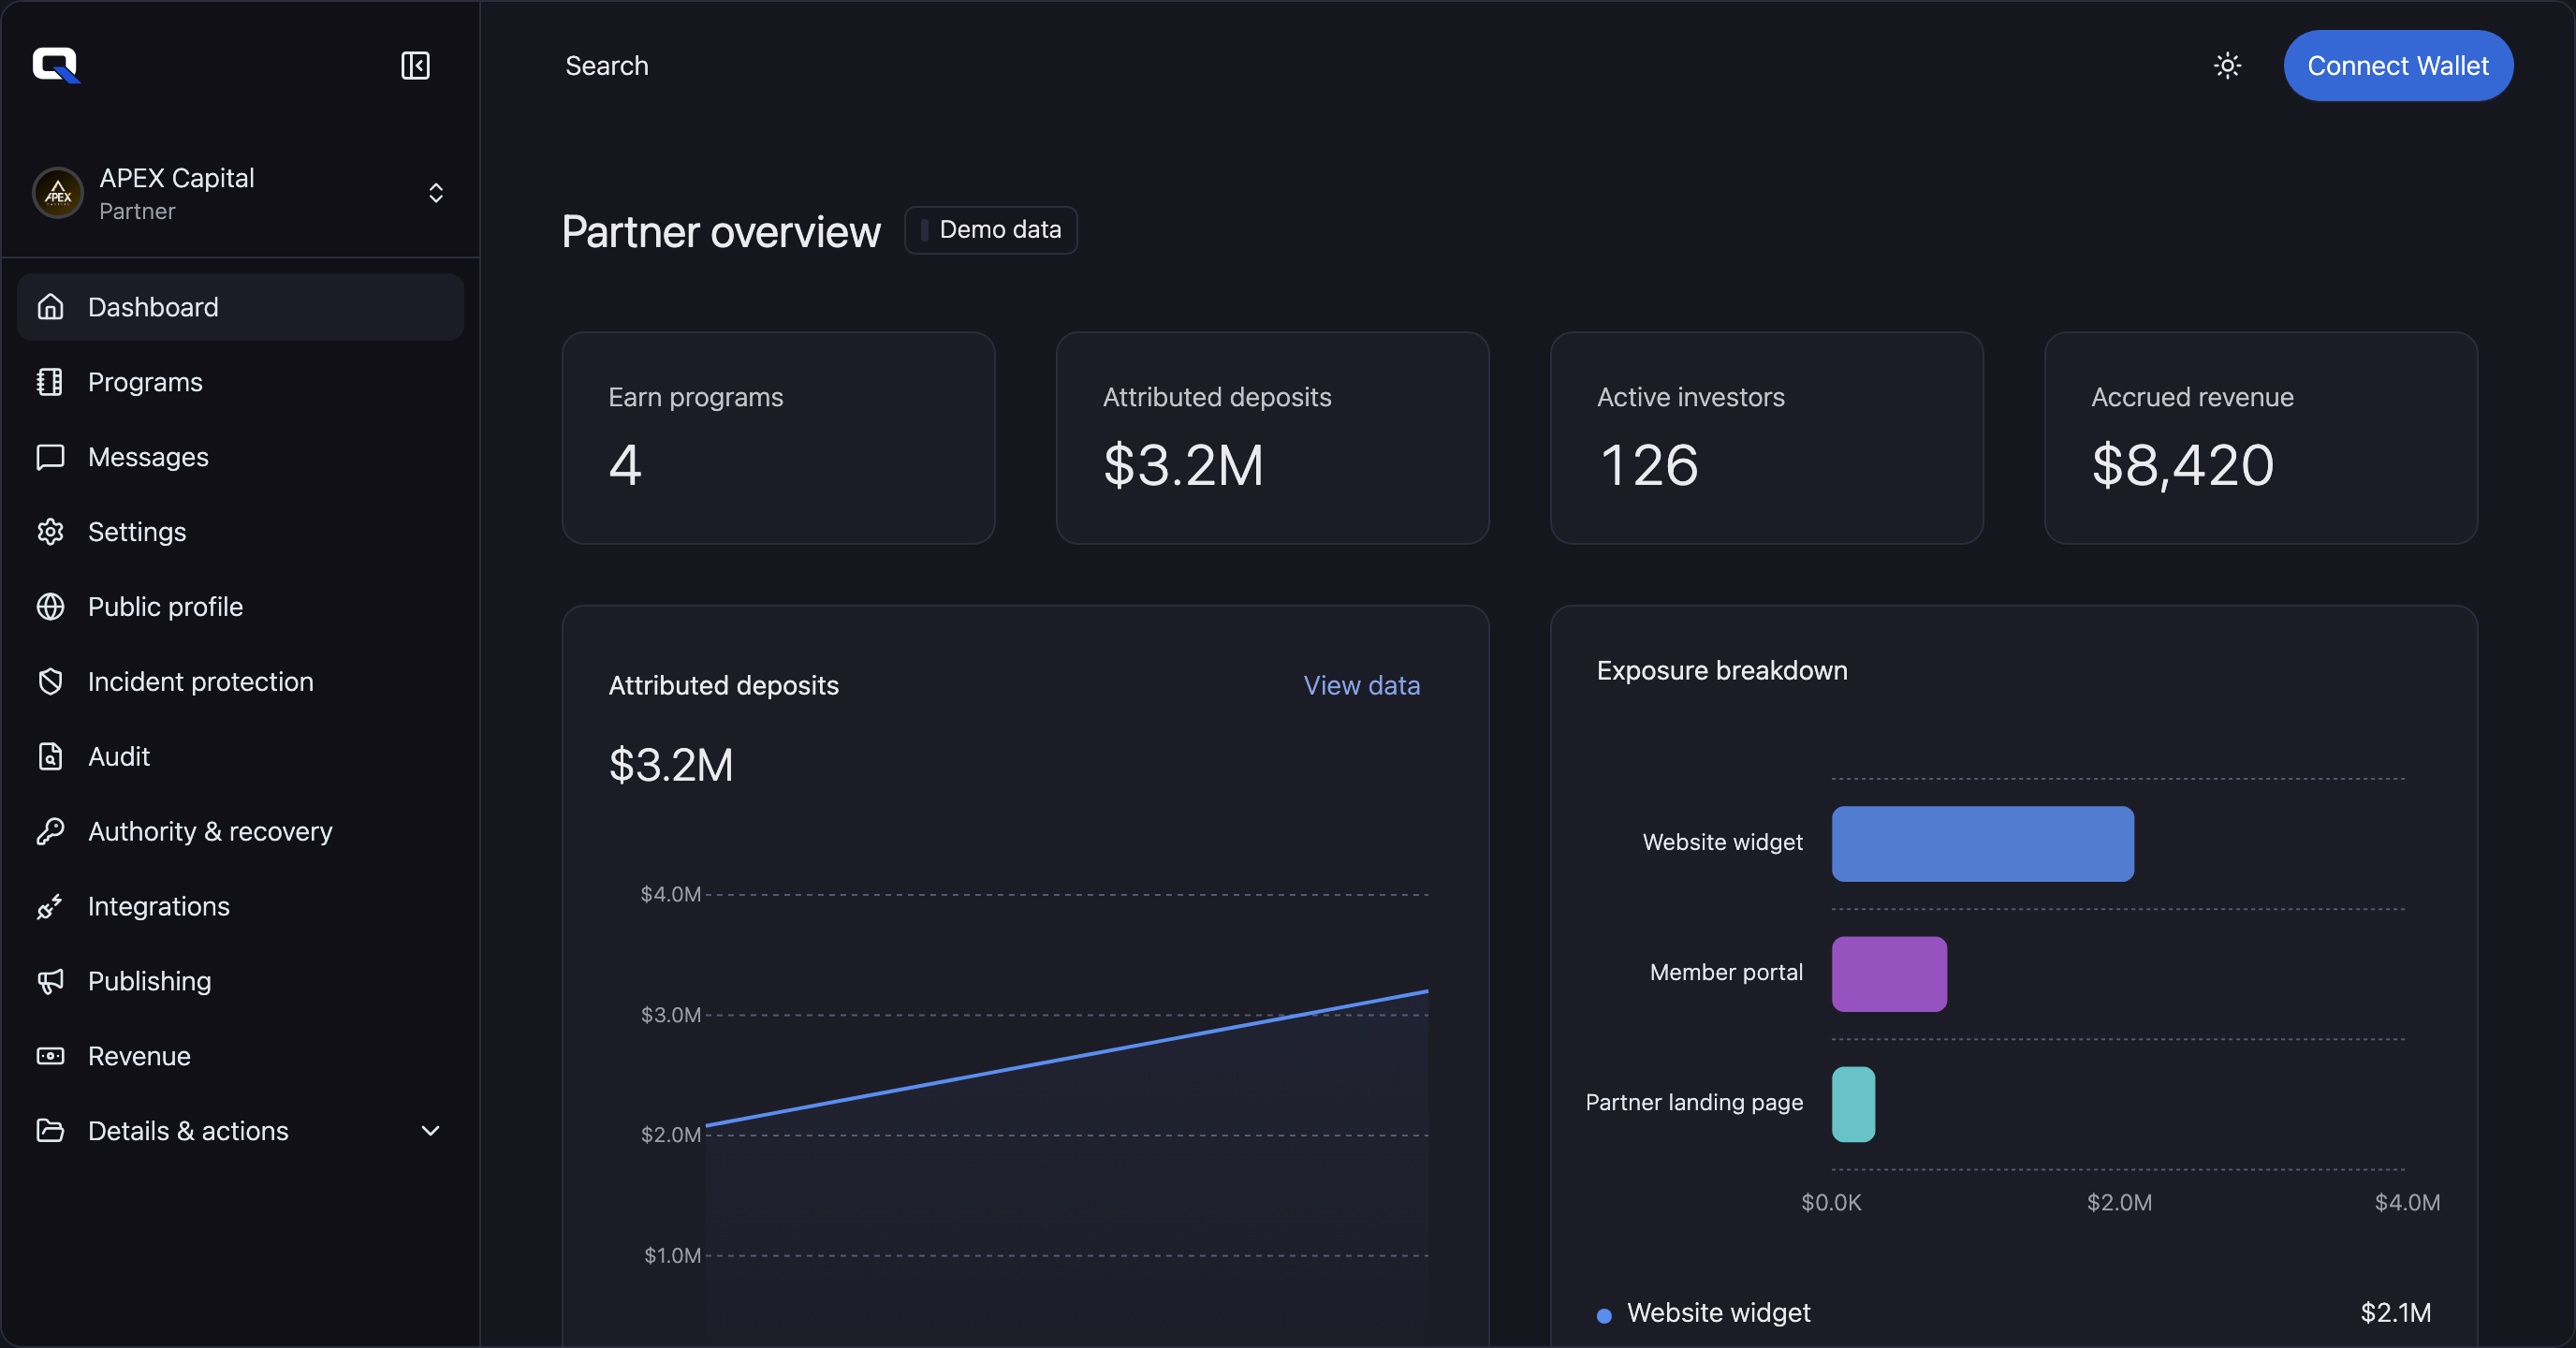Click the Details & actions folder icon
The width and height of the screenshot is (2576, 1348).
click(x=50, y=1131)
